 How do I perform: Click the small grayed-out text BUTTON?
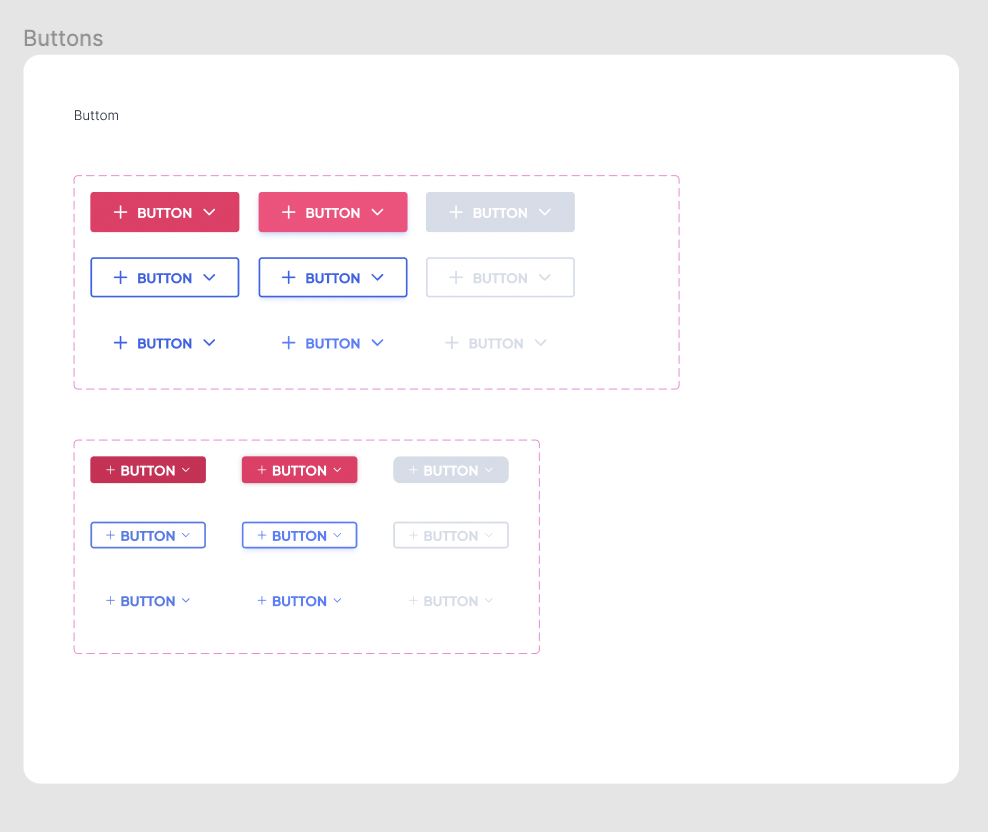click(450, 601)
